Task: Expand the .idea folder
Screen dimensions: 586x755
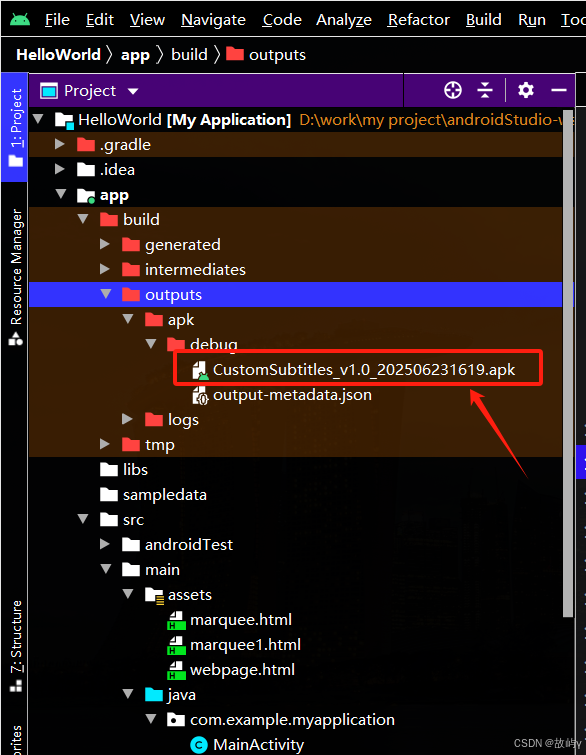Action: pyautogui.click(x=60, y=169)
